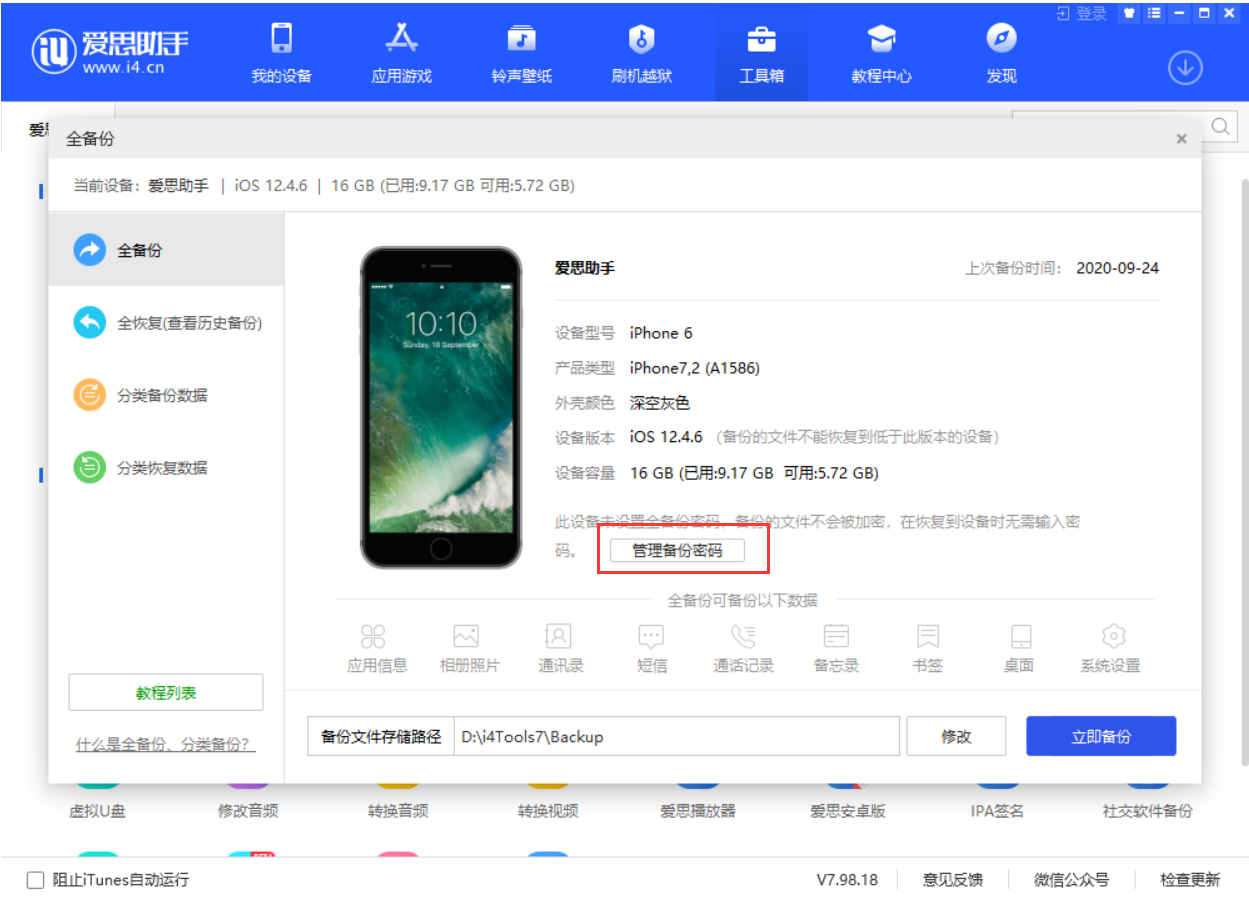The width and height of the screenshot is (1249, 899).
Task: Click the 通讯录 backup data icon
Action: (x=558, y=645)
